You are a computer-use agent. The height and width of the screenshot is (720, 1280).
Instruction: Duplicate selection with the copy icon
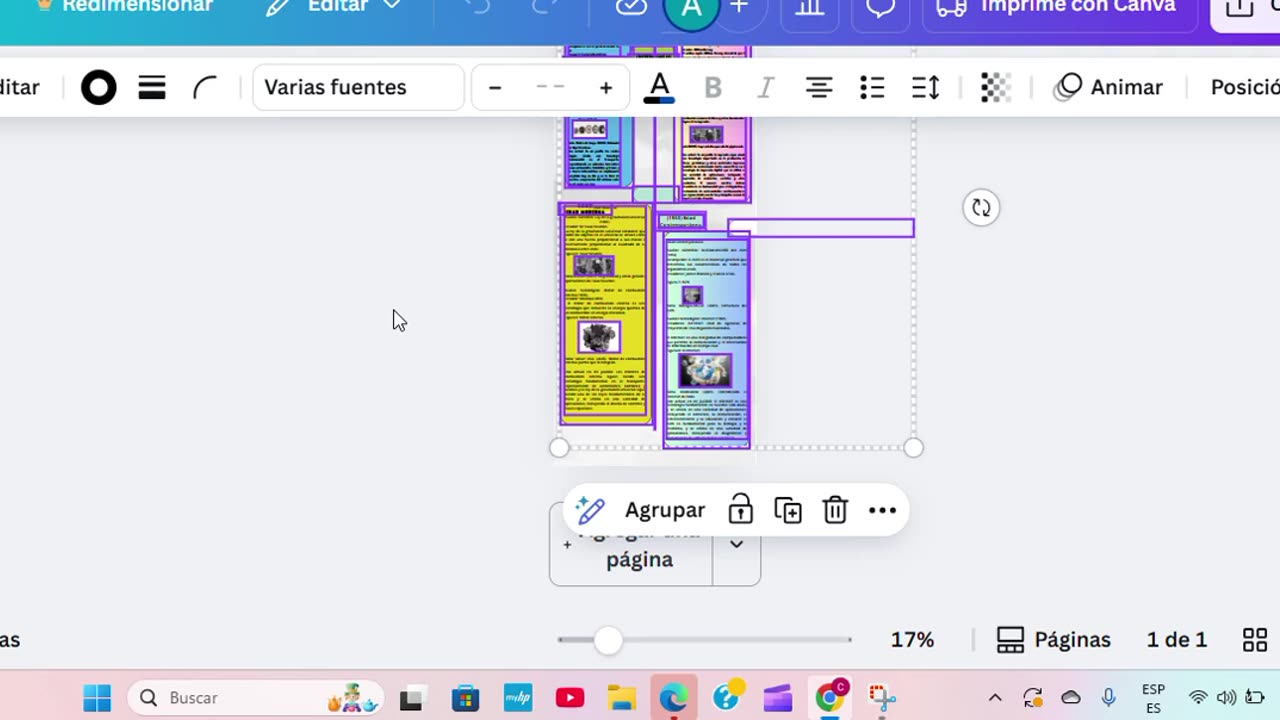(x=788, y=510)
